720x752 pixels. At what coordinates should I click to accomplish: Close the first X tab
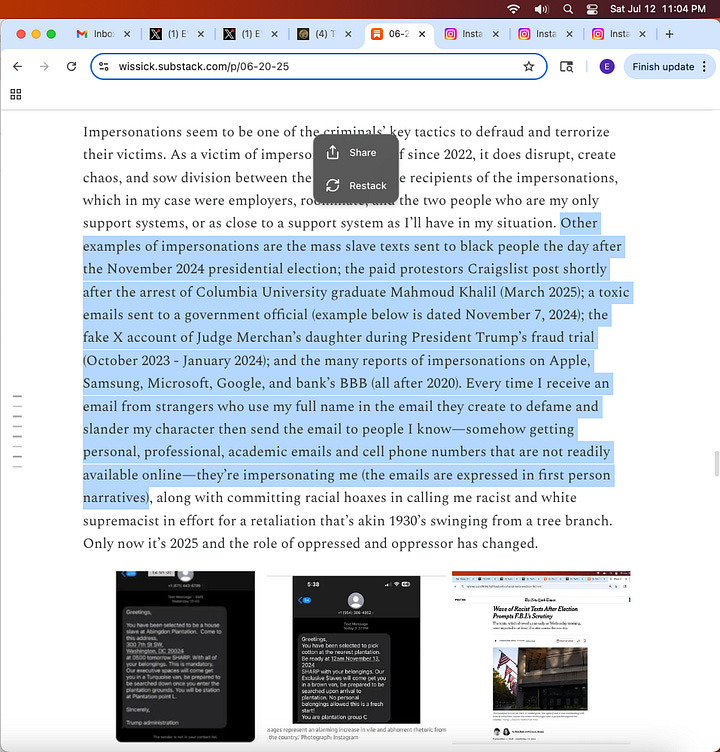[201, 34]
